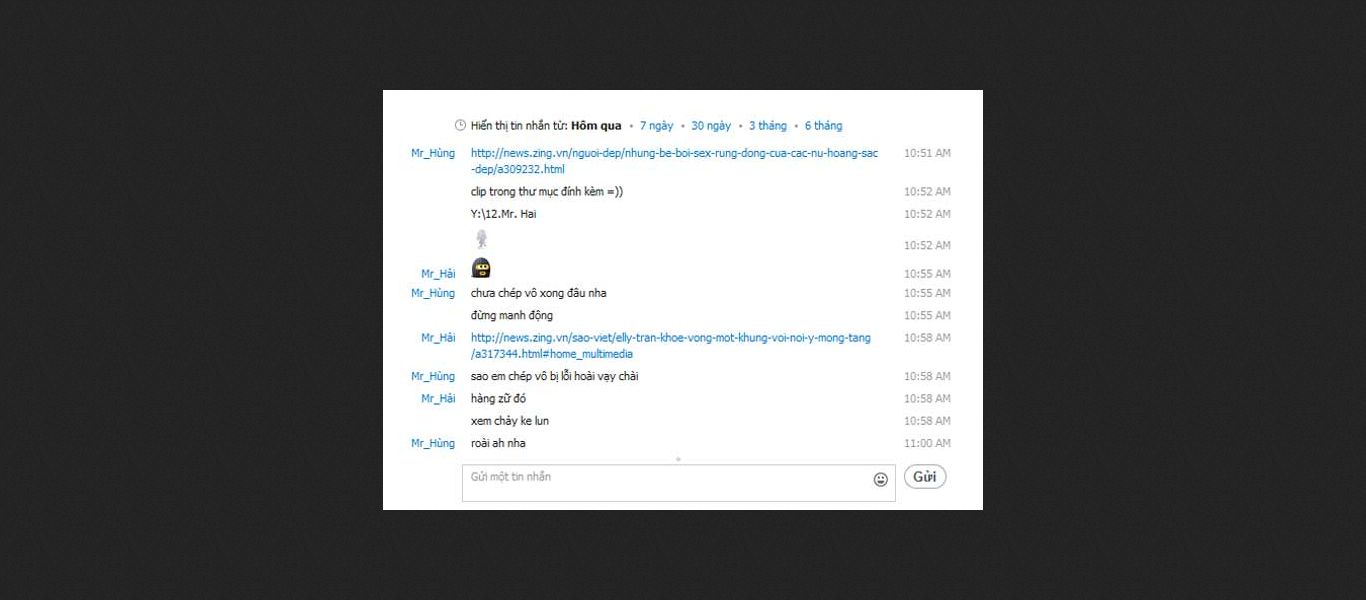The width and height of the screenshot is (1366, 600).
Task: Click the first Mr_Hùng sender name
Action: (433, 153)
